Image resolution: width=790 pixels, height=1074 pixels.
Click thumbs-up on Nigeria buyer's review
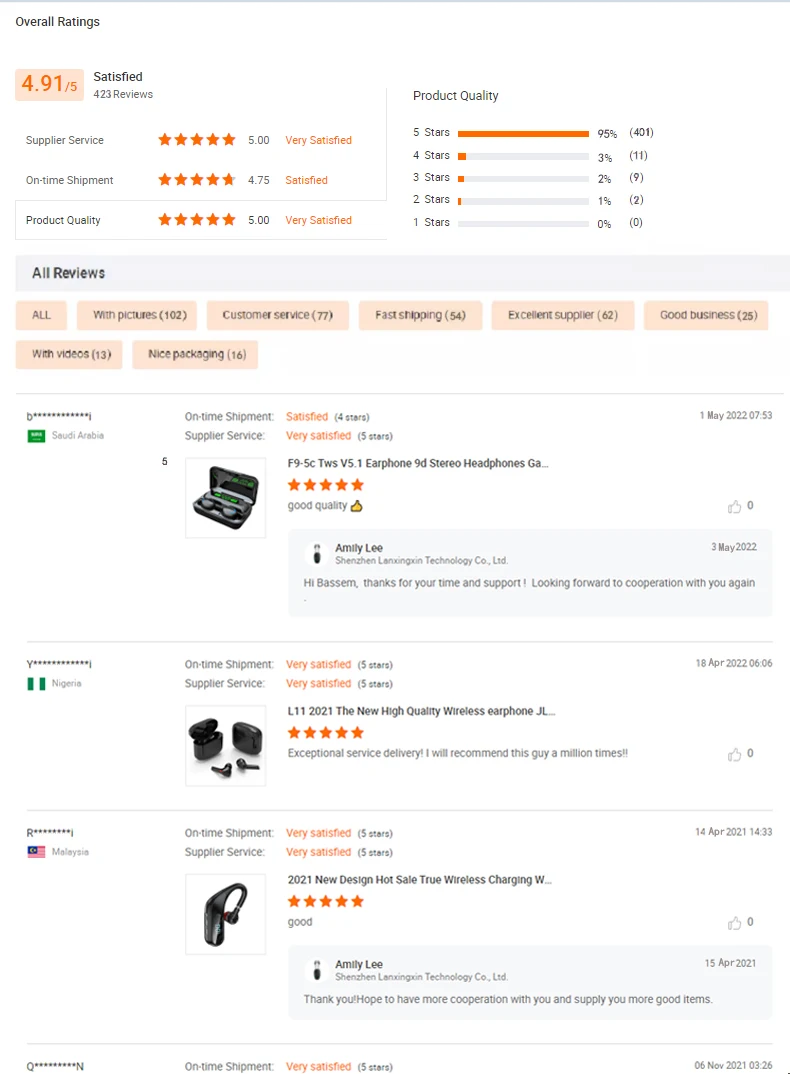coord(735,755)
